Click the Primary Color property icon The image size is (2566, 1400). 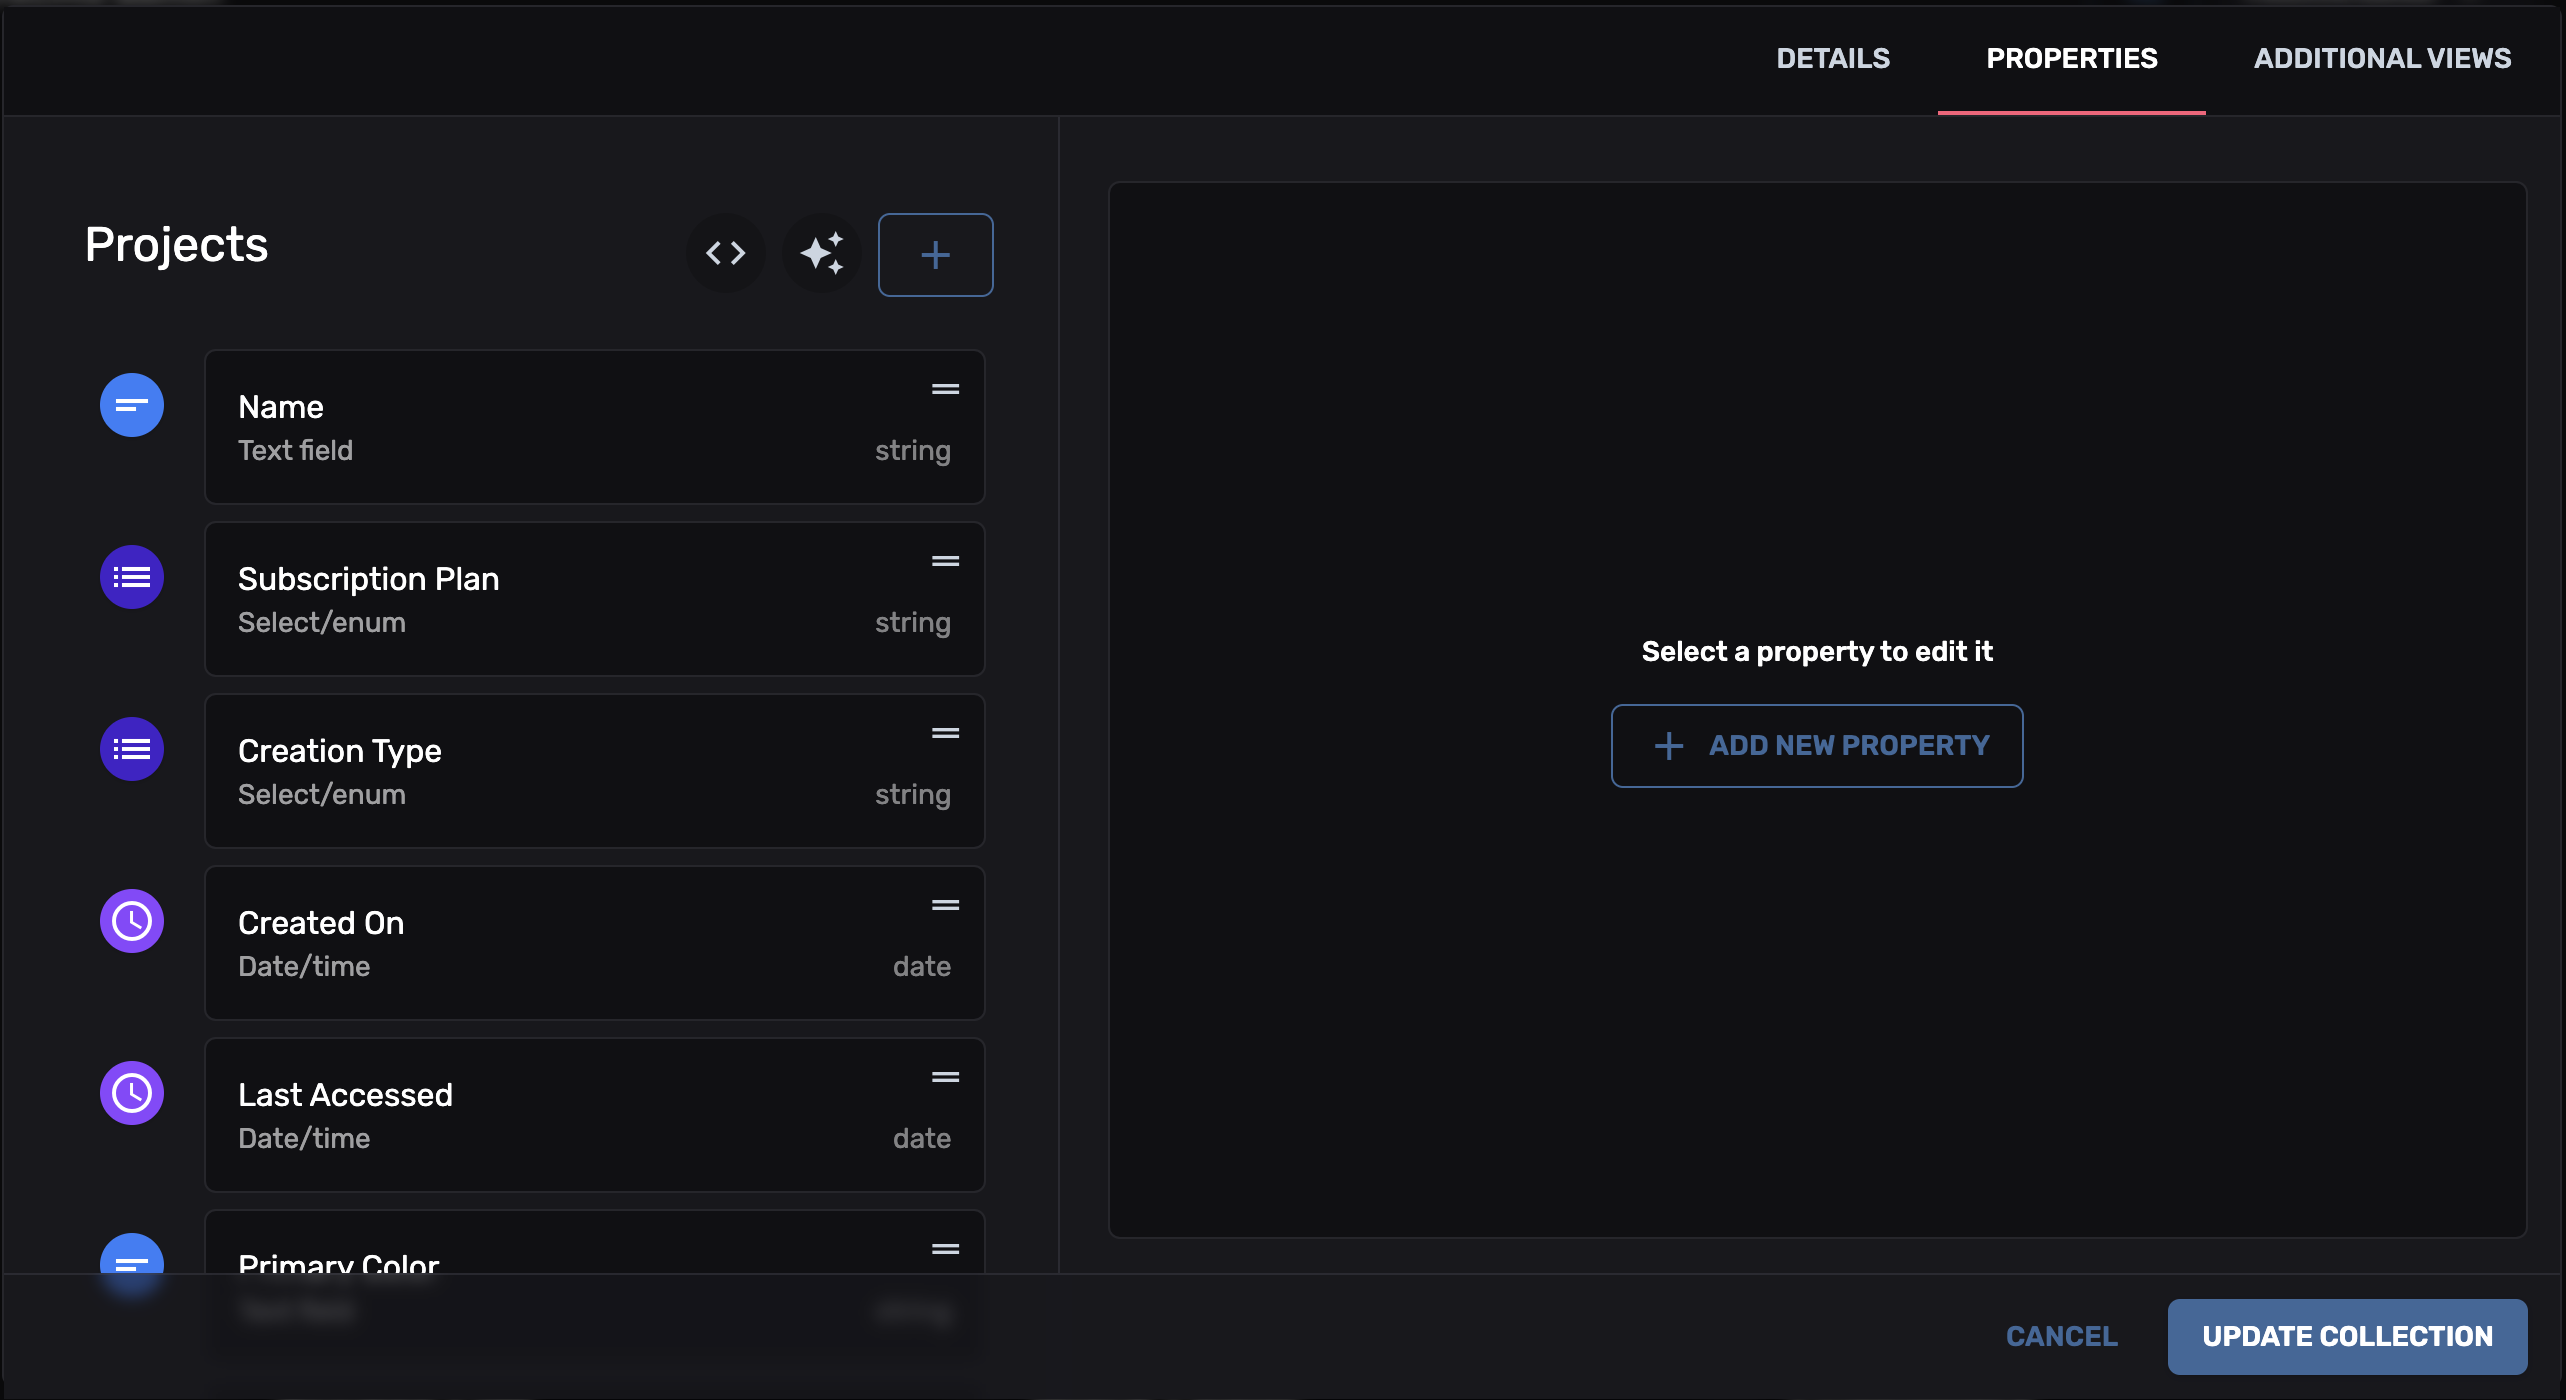(131, 1262)
